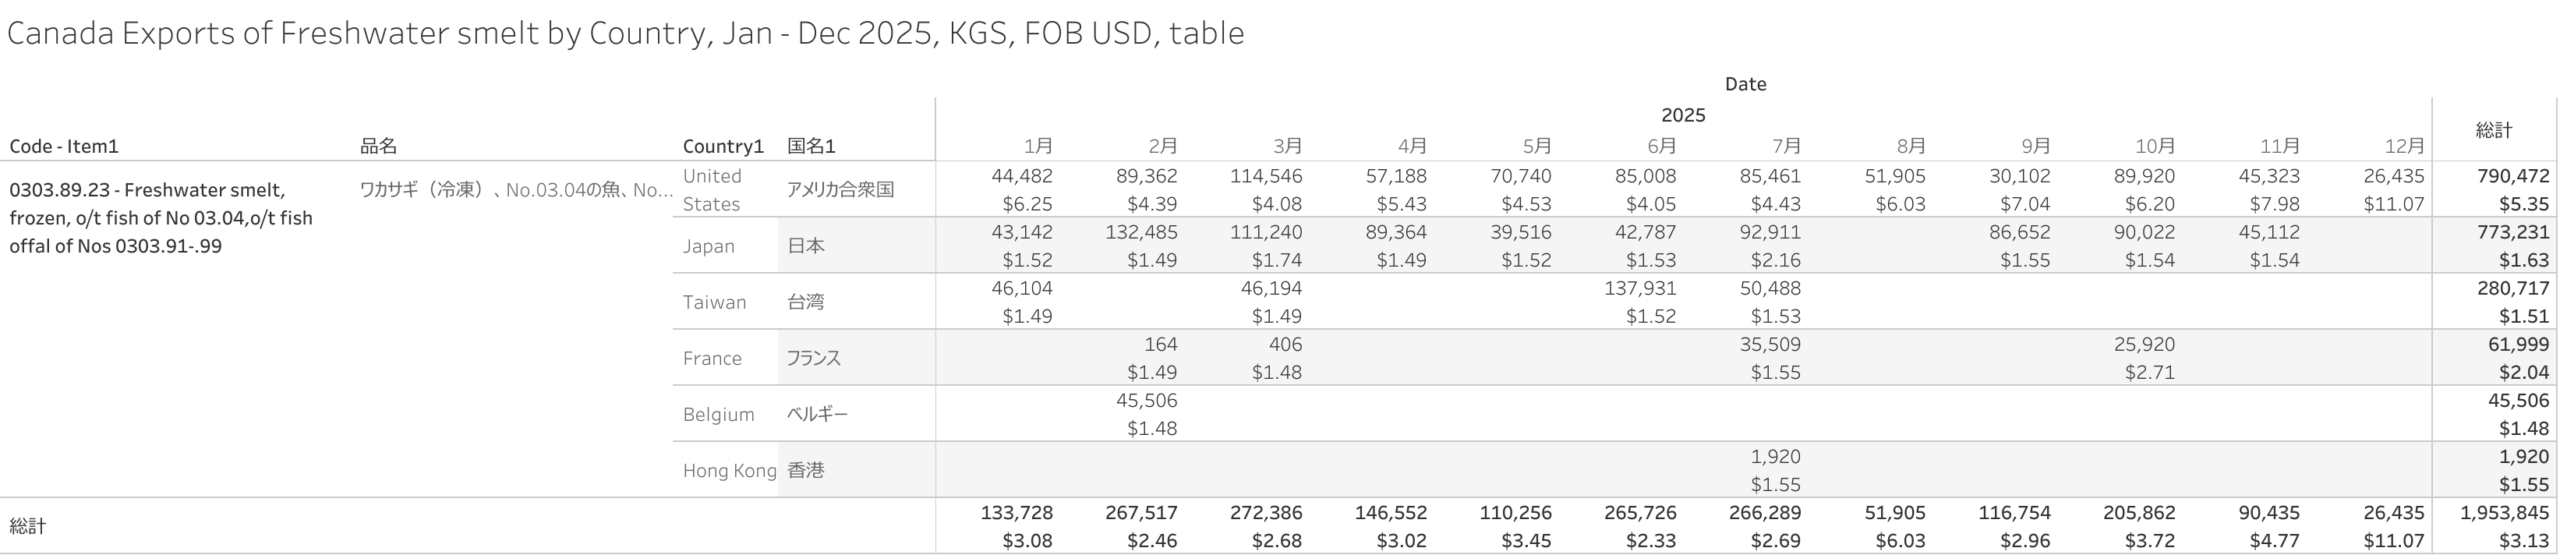Click the 総計 total row label
2560x555 pixels.
pos(28,526)
